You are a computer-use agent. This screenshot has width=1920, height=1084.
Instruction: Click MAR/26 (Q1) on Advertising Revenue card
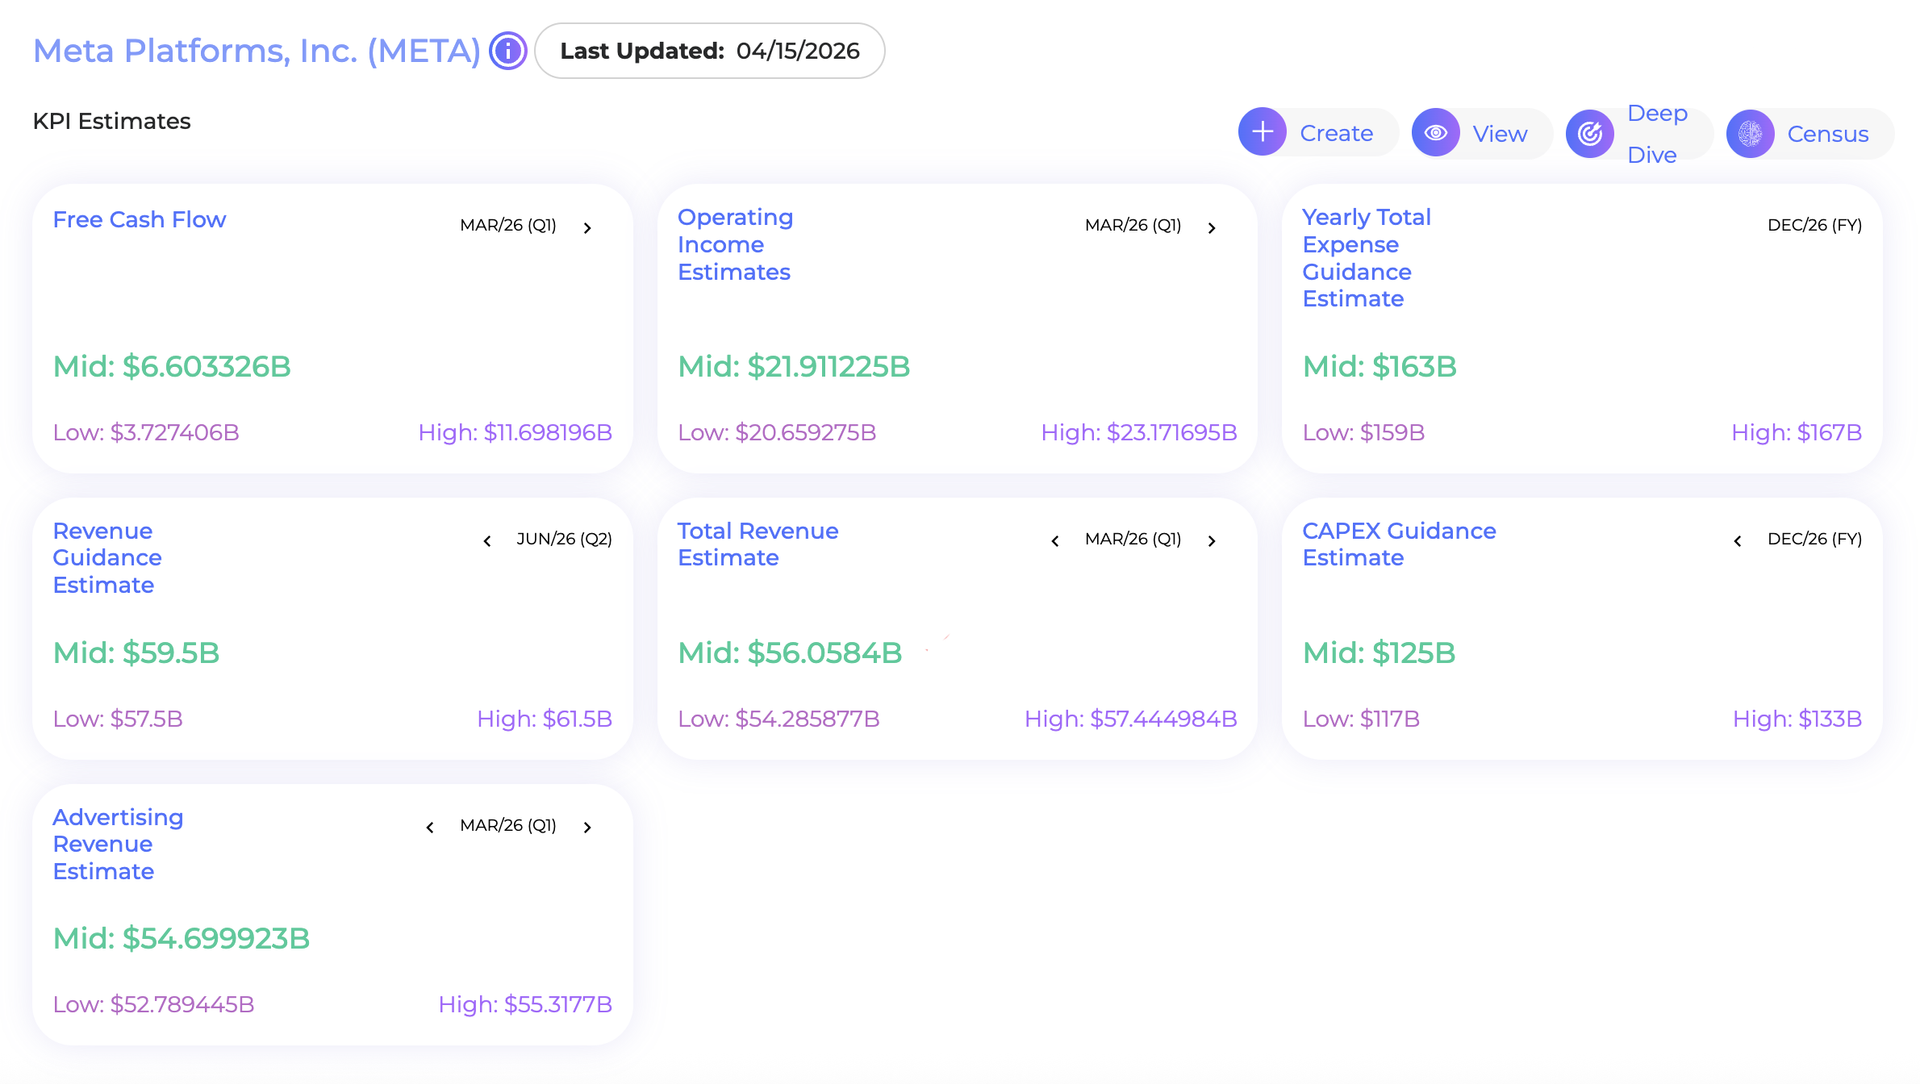(508, 825)
